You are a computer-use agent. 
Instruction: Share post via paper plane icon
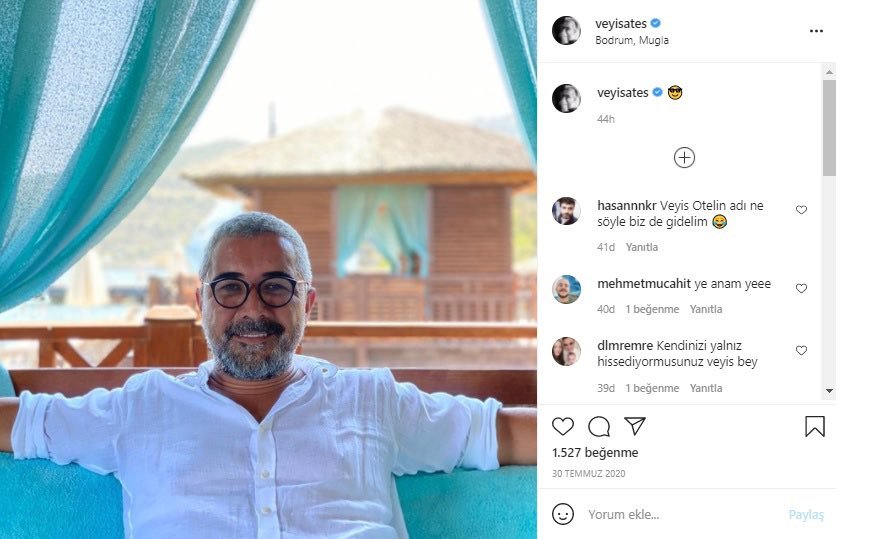(x=635, y=426)
